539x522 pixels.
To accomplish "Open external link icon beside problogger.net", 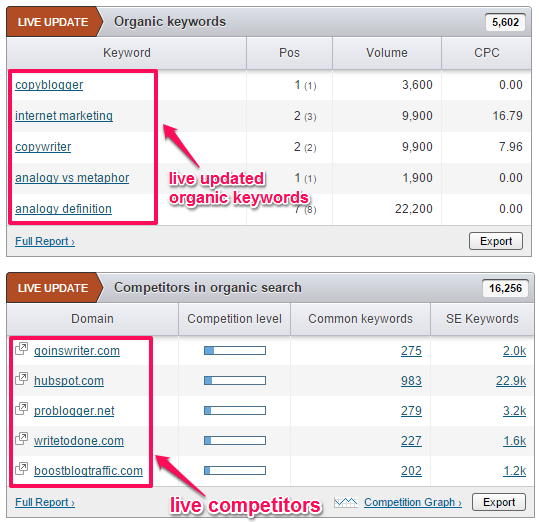I will 22,408.
